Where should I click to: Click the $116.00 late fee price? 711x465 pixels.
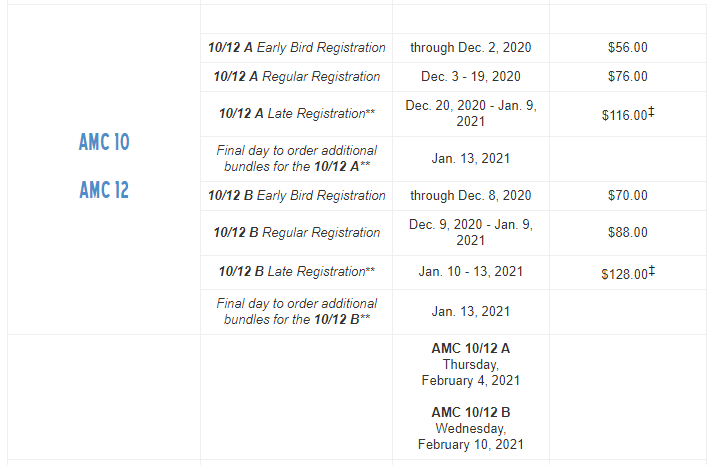pyautogui.click(x=628, y=114)
